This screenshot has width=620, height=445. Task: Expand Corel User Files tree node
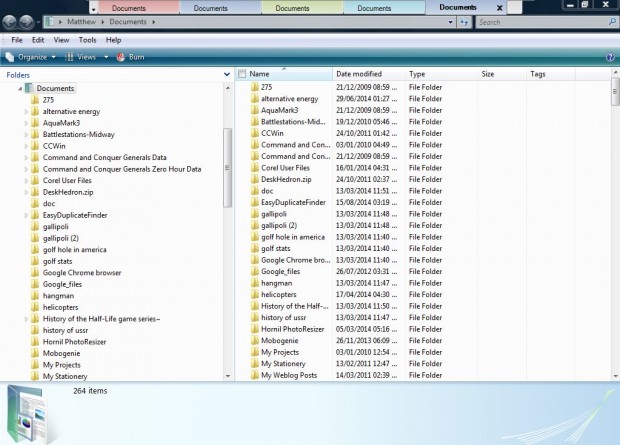coord(26,181)
